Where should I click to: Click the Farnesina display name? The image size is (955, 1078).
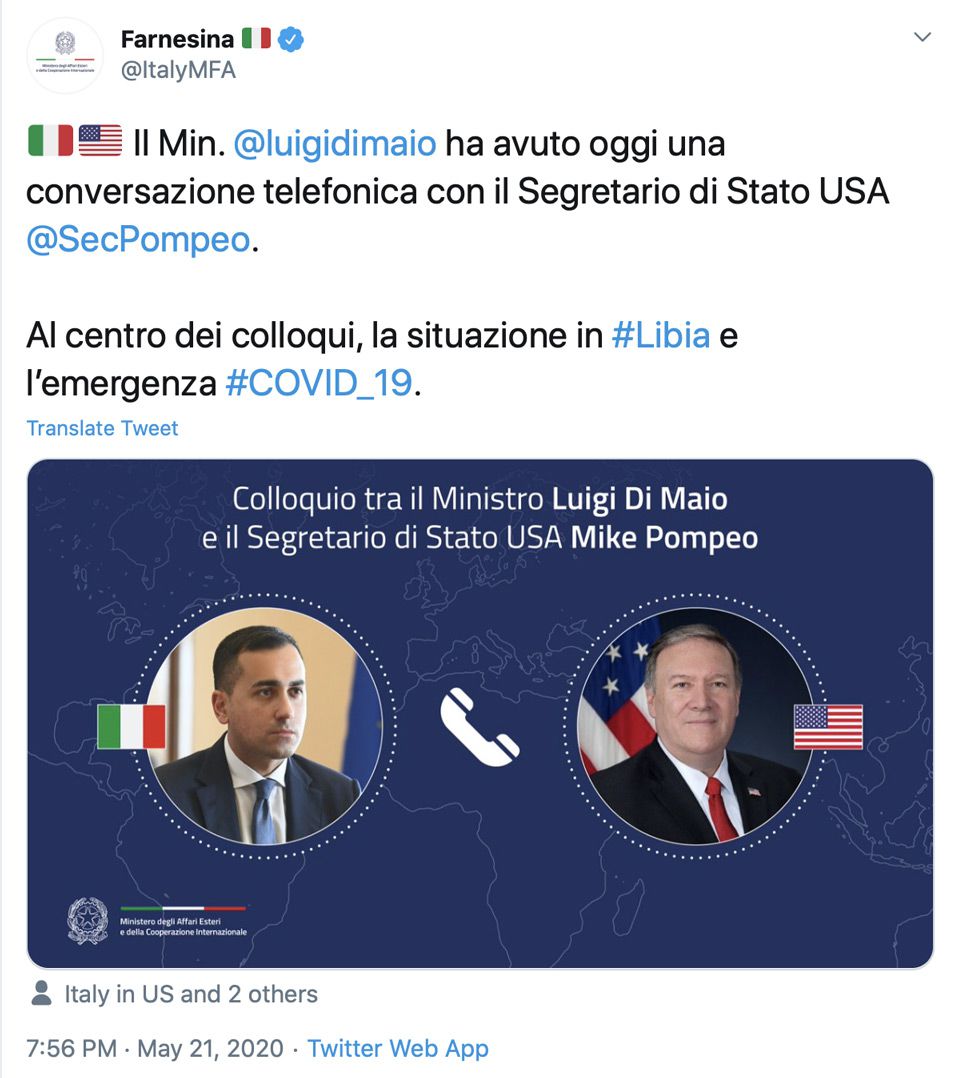click(177, 39)
